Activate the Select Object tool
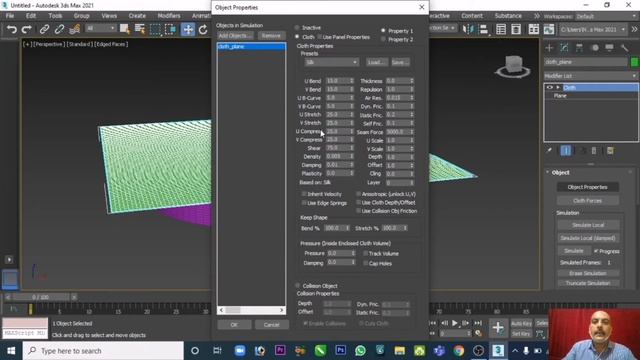The width and height of the screenshot is (640, 360). pos(124,29)
